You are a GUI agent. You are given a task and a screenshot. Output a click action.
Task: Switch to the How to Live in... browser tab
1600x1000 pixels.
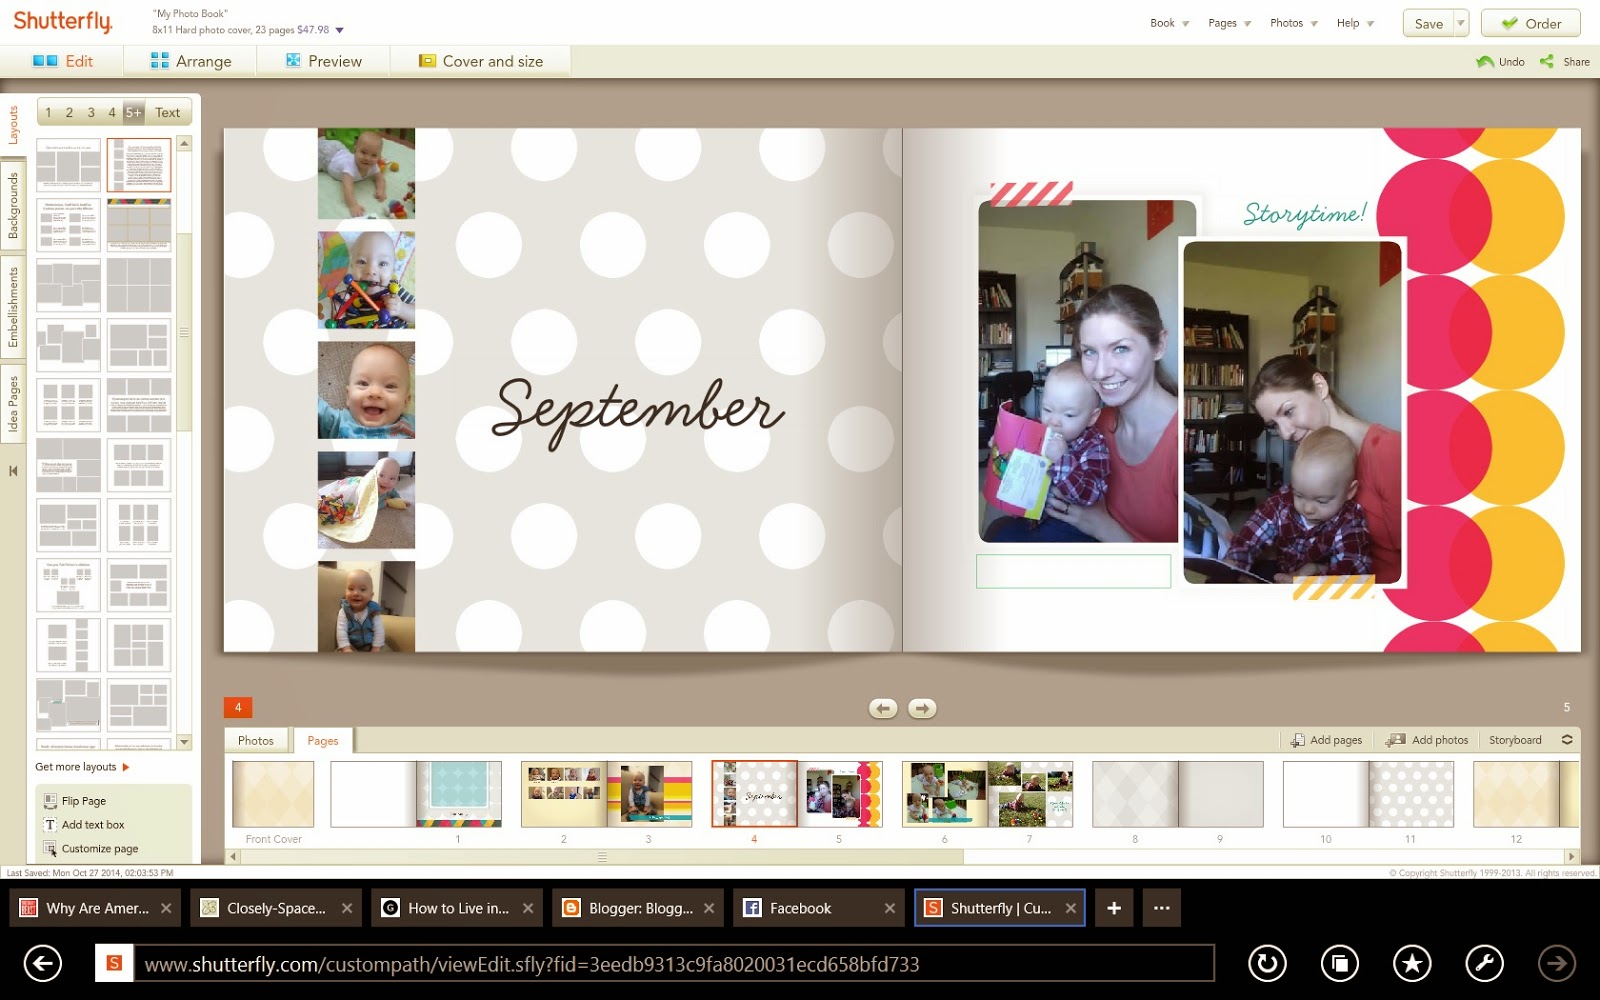456,908
